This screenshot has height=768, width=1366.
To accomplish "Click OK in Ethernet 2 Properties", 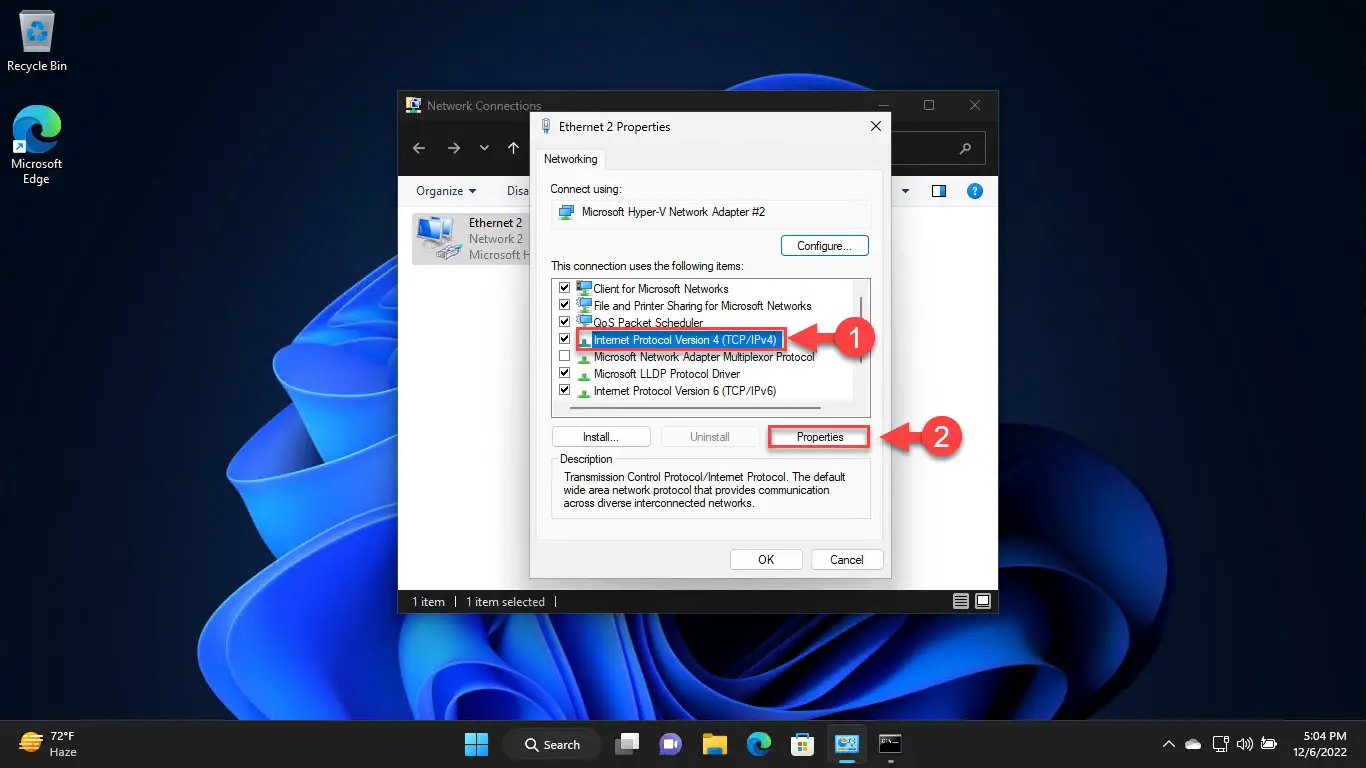I will coord(766,560).
